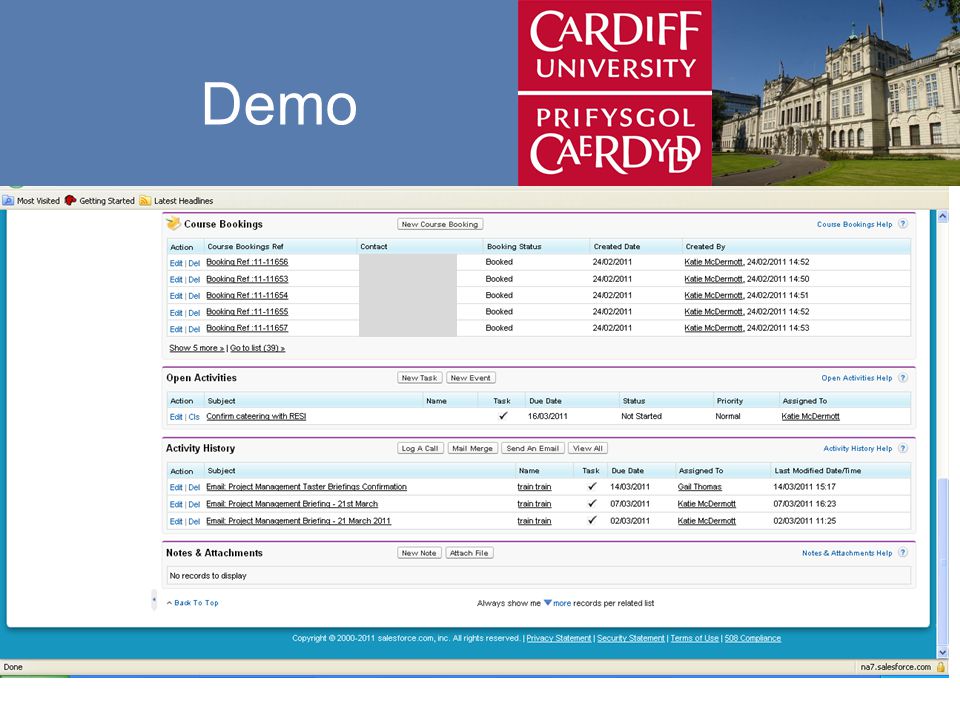Viewport: 960px width, 720px height.
Task: Create a New Event in Open Activities
Action: pyautogui.click(x=470, y=378)
